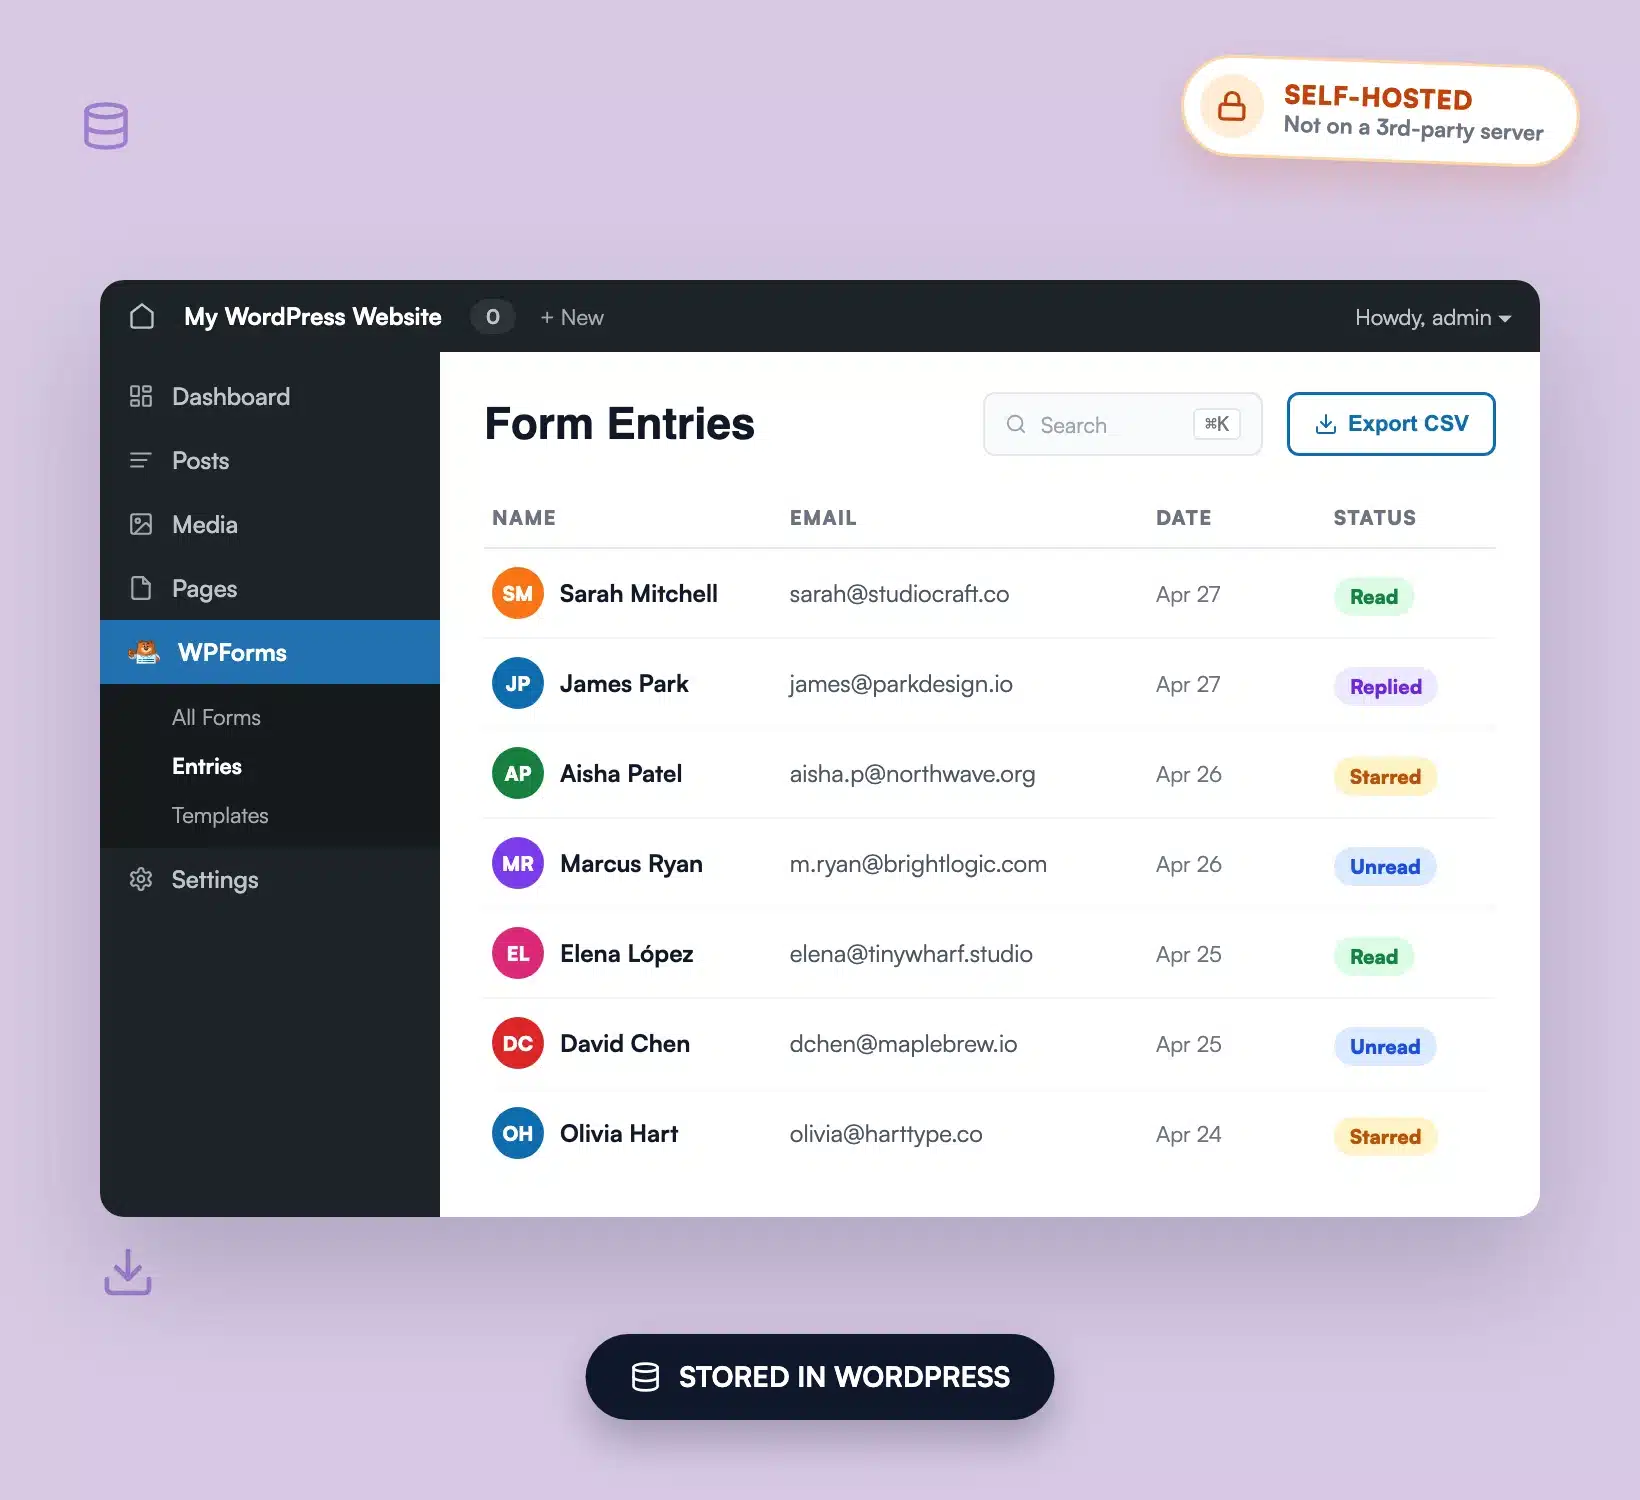1640x1500 pixels.
Task: Click the red DC avatar
Action: tap(518, 1043)
